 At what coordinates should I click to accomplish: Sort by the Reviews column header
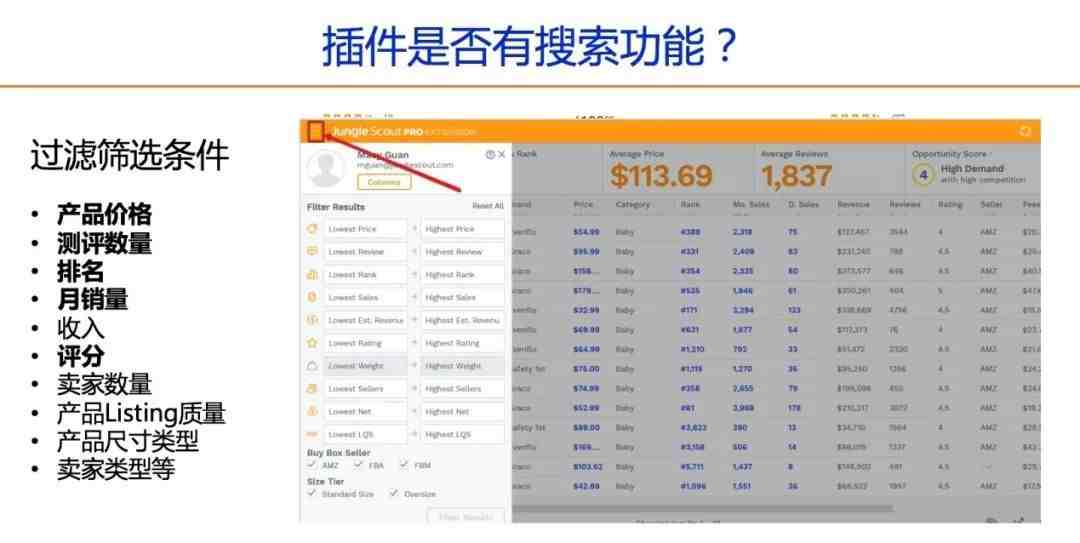(x=904, y=205)
